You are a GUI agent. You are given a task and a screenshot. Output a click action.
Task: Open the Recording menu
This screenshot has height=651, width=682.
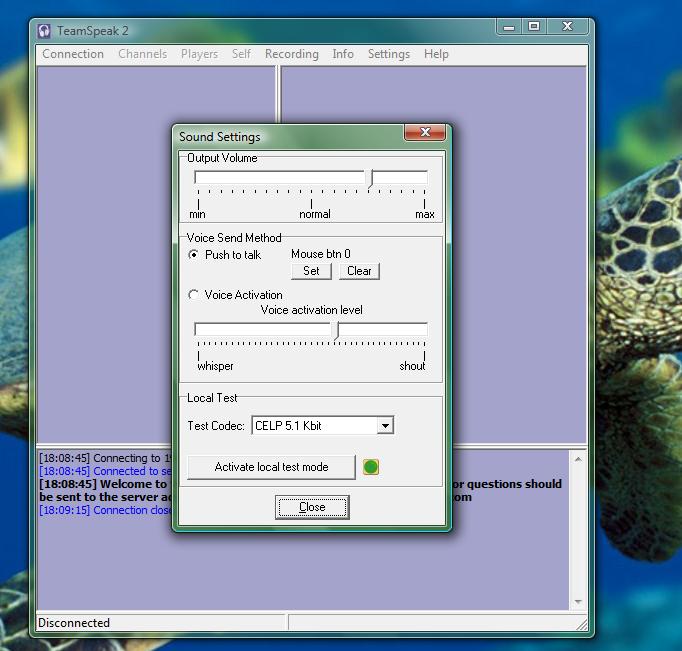(x=292, y=54)
